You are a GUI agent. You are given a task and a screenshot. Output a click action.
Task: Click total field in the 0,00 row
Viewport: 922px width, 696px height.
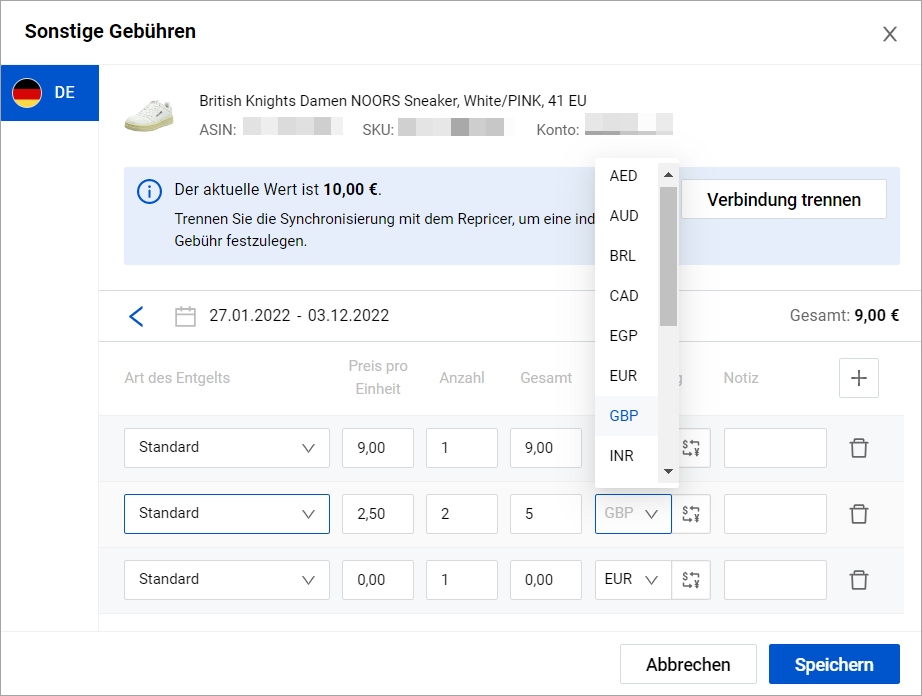(x=546, y=580)
